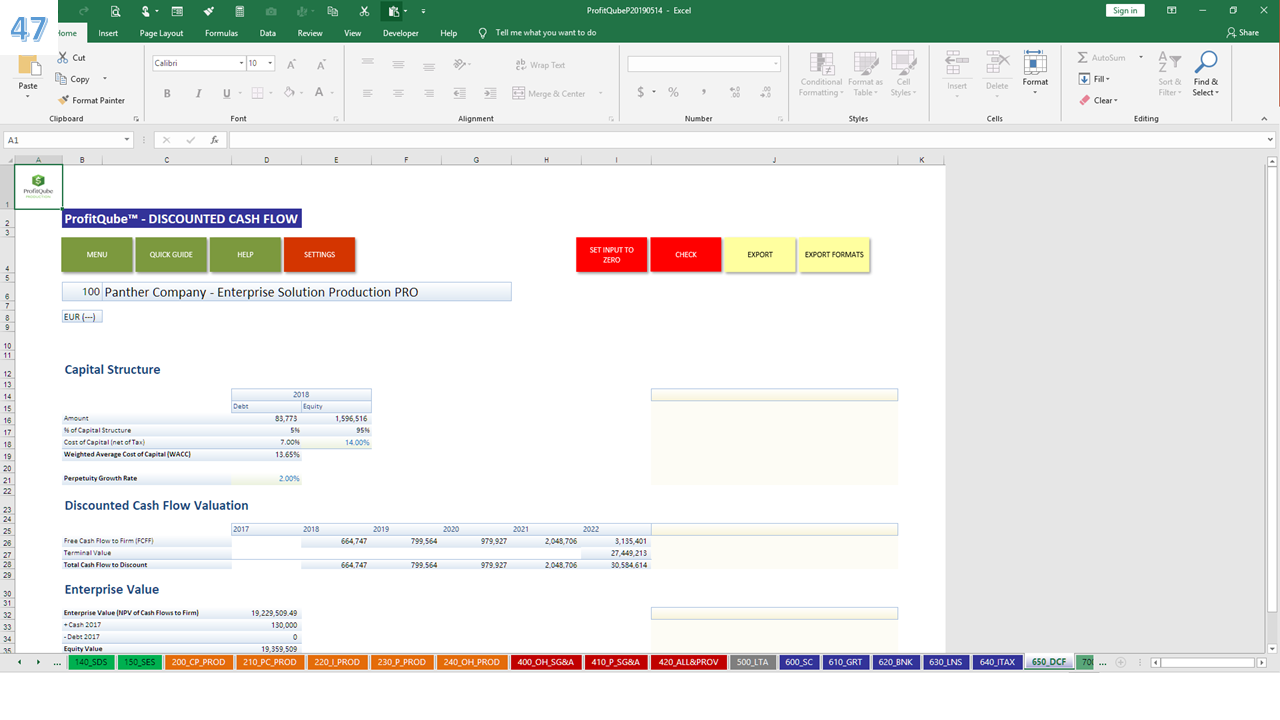Open the font size dropdown showing 10
1280x720 pixels.
[271, 63]
